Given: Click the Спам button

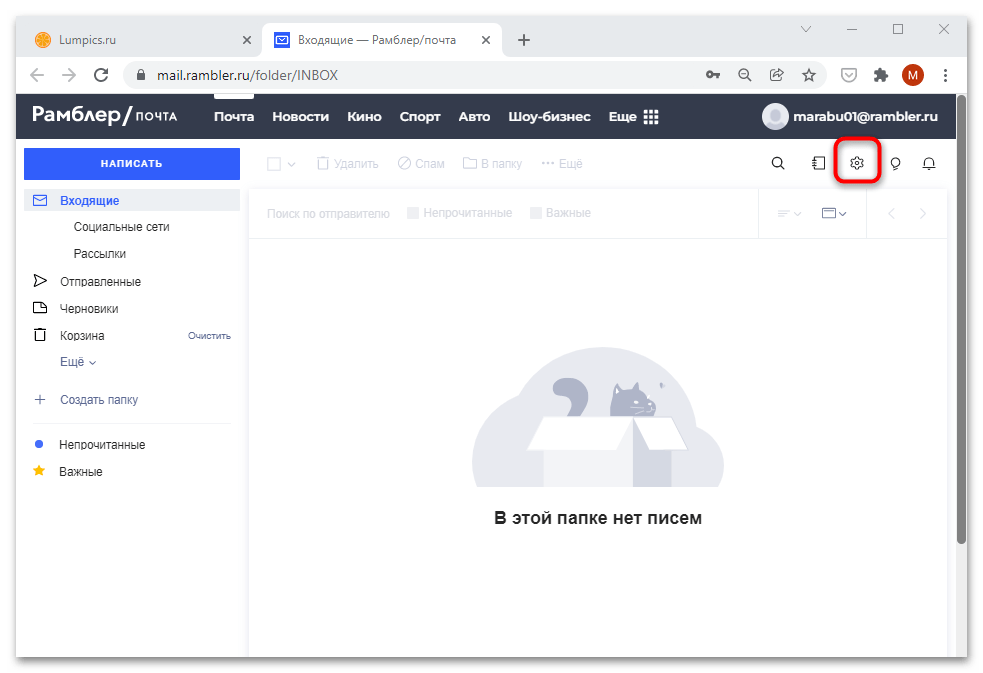Looking at the screenshot, I should coord(421,164).
